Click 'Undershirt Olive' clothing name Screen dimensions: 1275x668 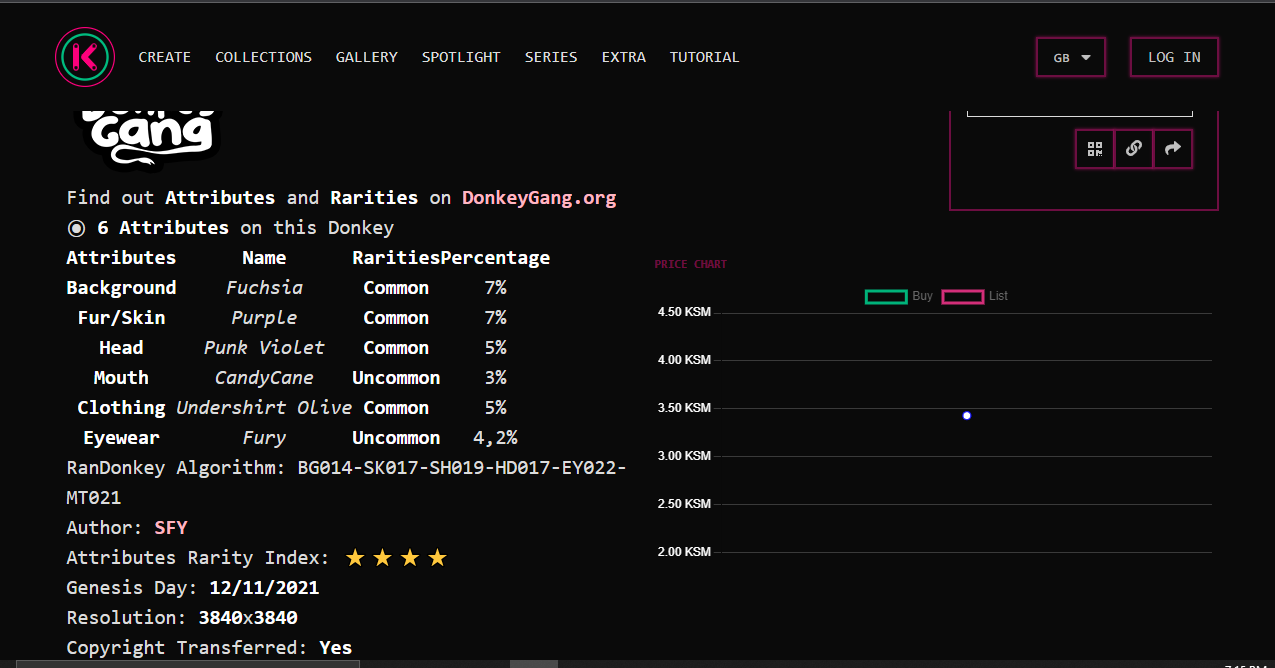tap(264, 408)
